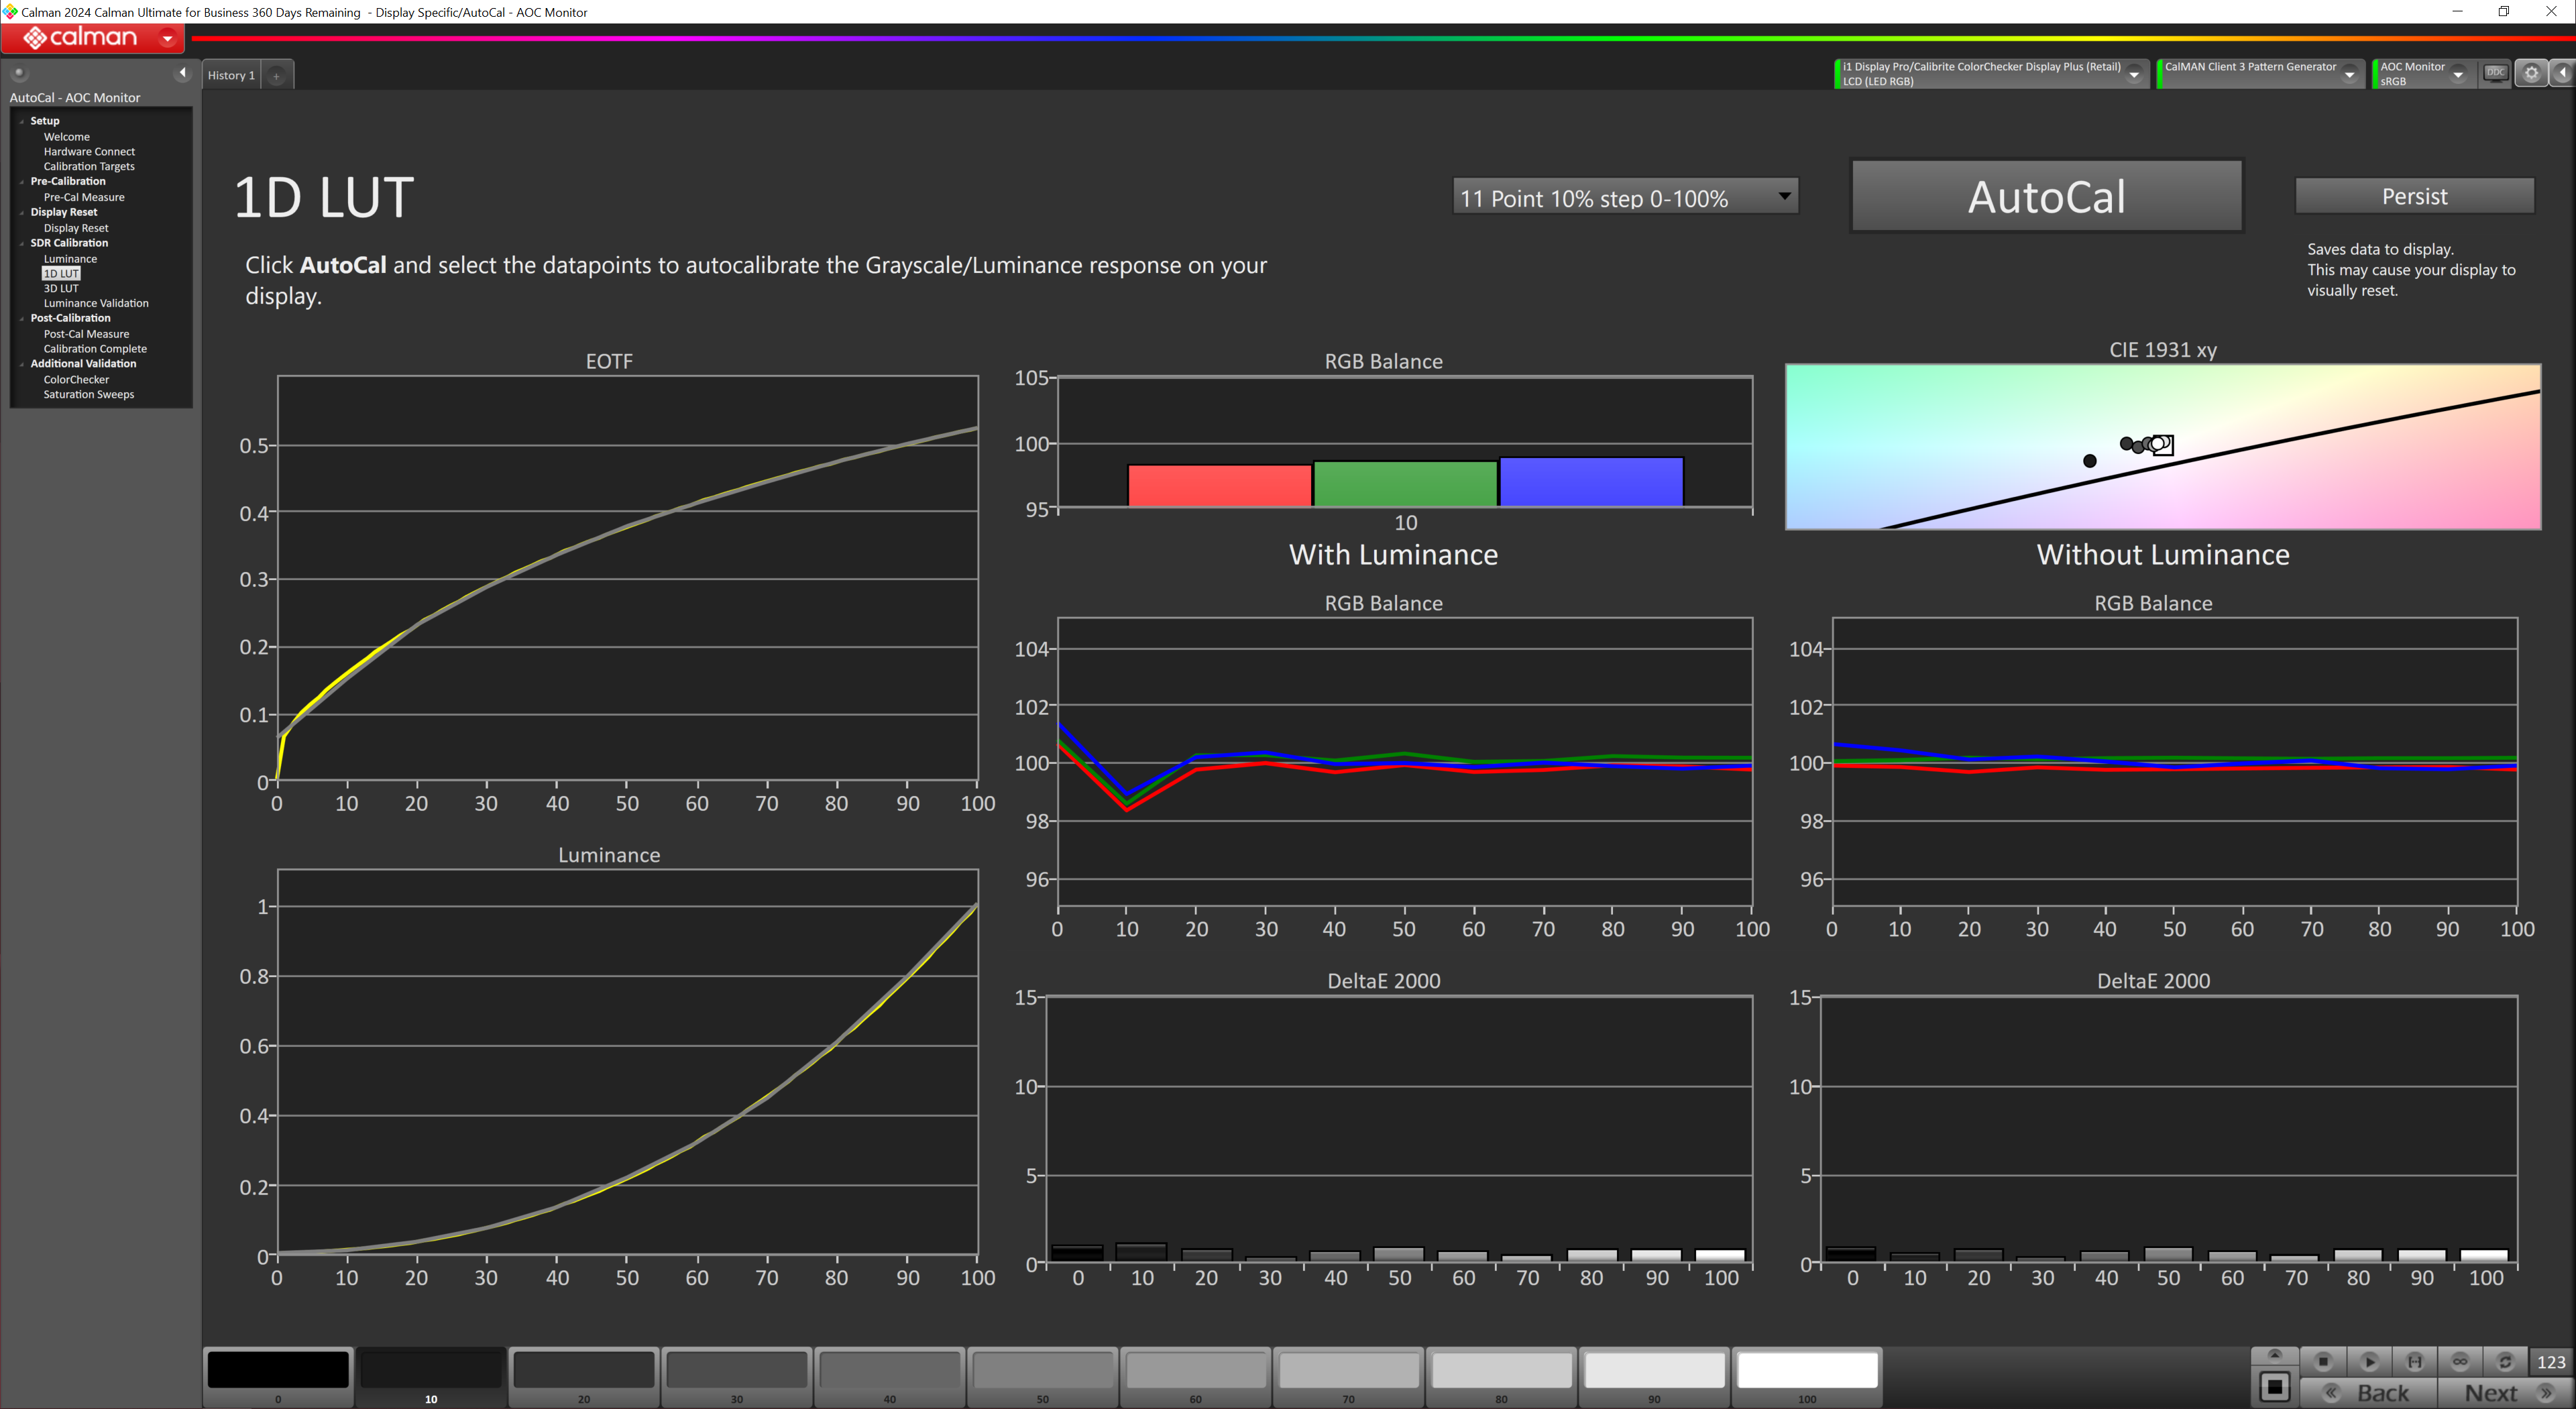The image size is (2576, 1409).
Task: Toggle the 123 numeric readout button
Action: coord(2551,1361)
